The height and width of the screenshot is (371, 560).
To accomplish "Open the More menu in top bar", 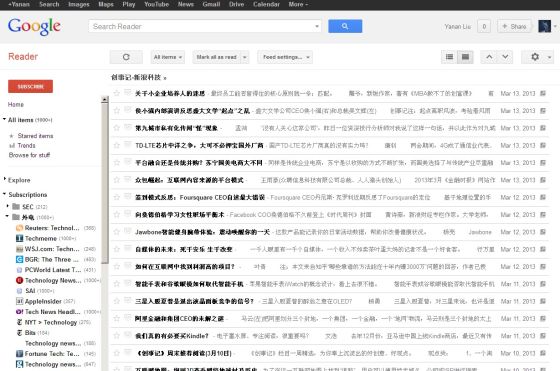I will pos(298,4).
